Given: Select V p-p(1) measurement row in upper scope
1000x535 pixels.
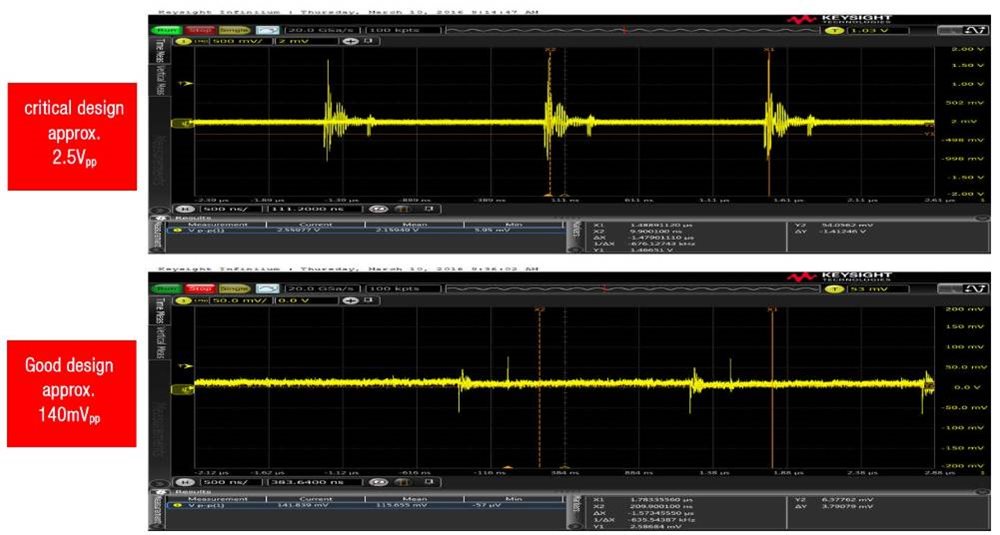Looking at the screenshot, I should [365, 230].
